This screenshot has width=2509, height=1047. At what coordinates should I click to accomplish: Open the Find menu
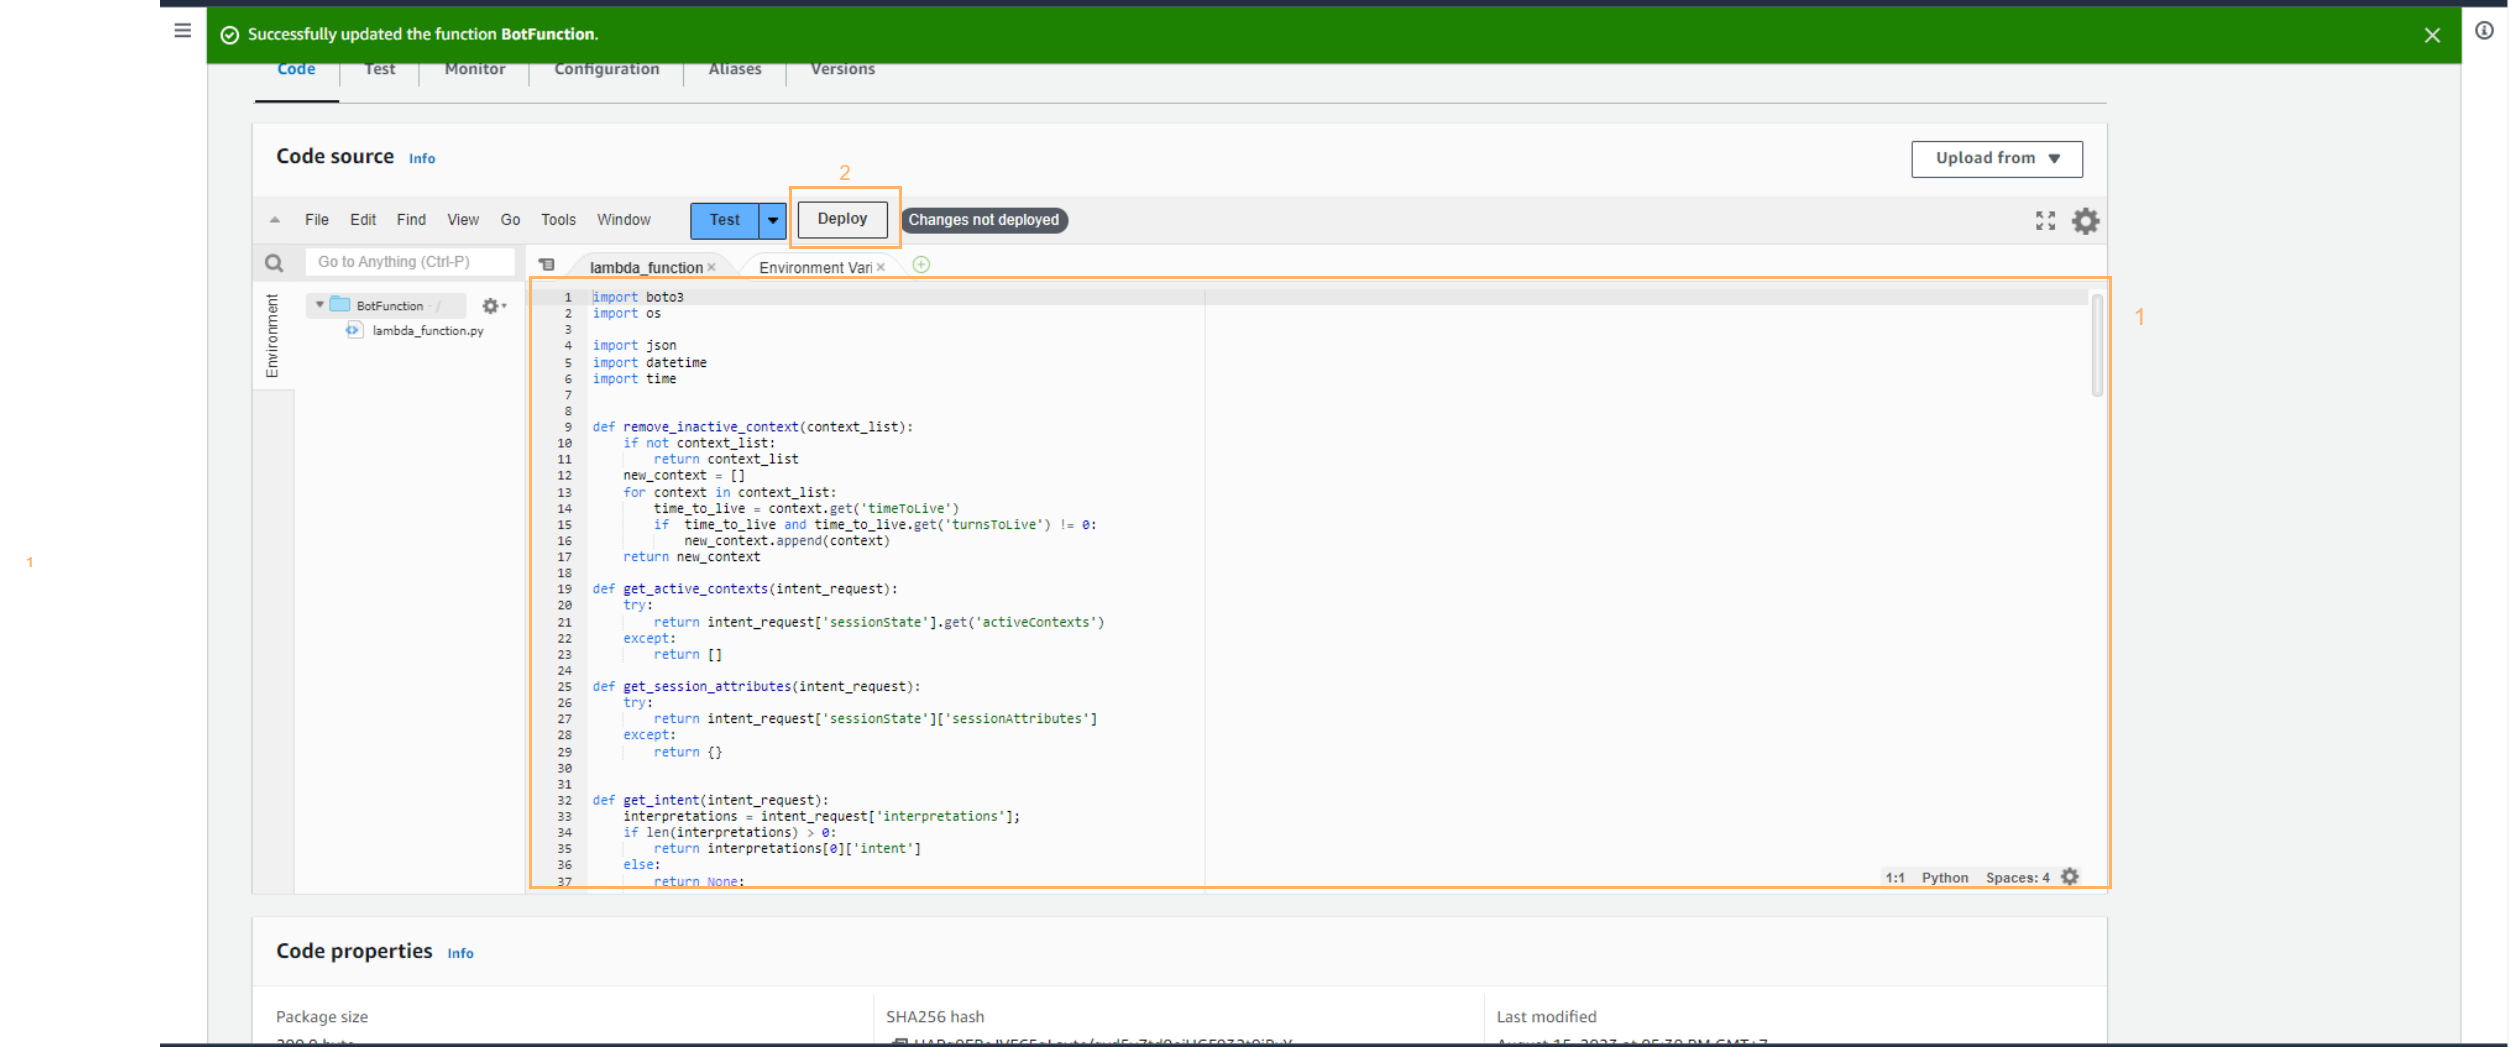click(410, 220)
